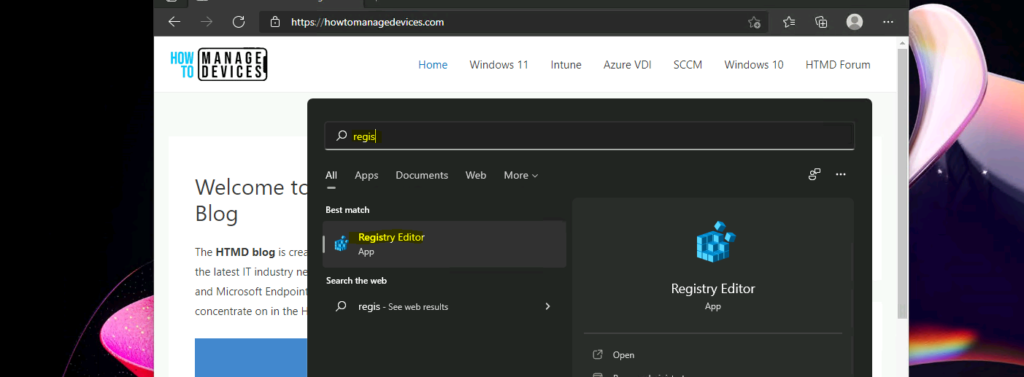Open the SCCM menu item
1024x377 pixels.
(688, 65)
